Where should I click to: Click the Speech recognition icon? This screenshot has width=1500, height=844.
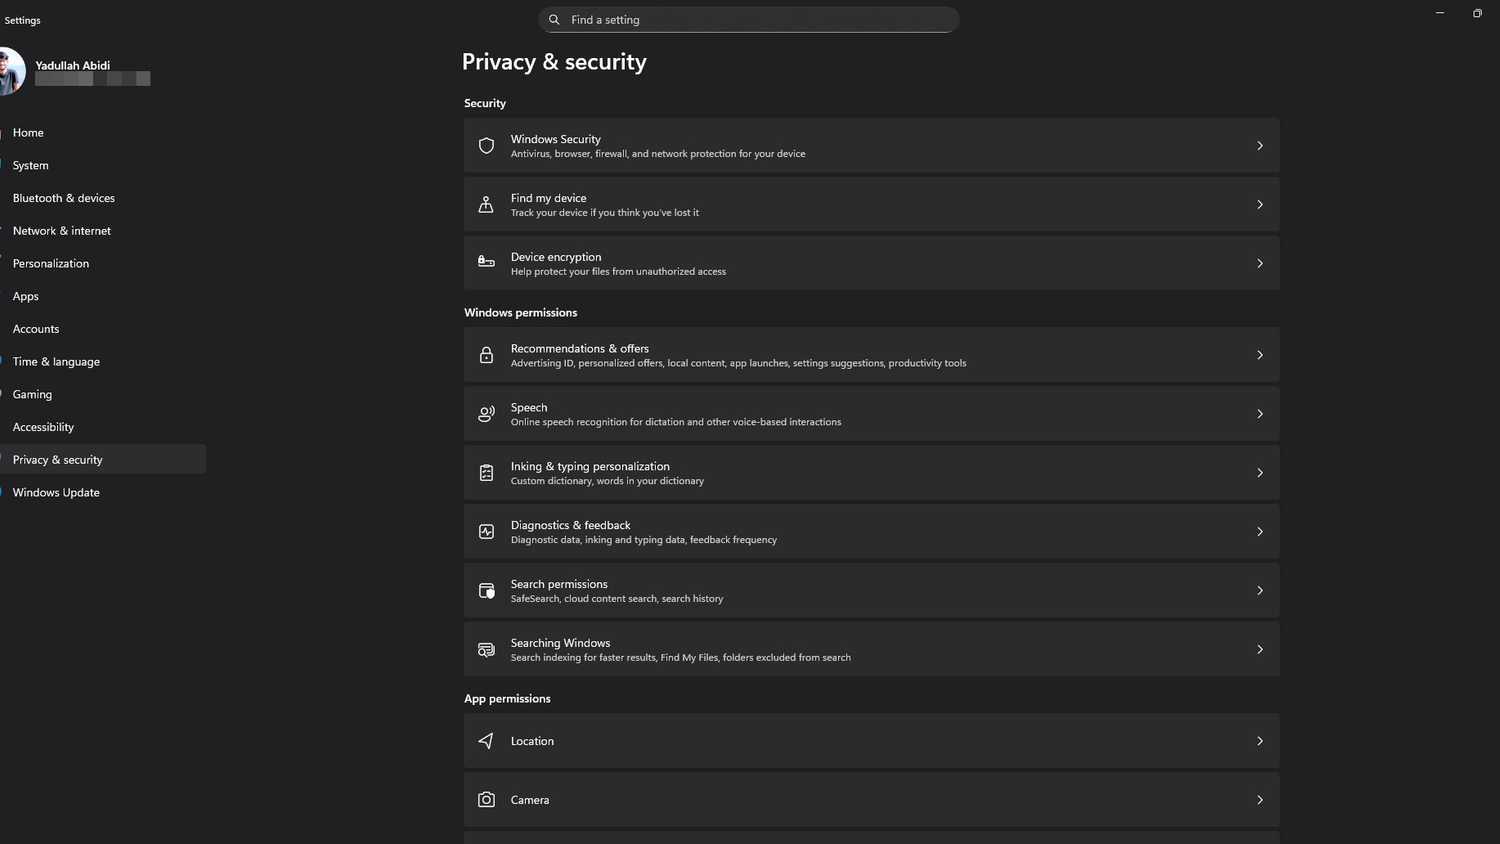point(486,414)
